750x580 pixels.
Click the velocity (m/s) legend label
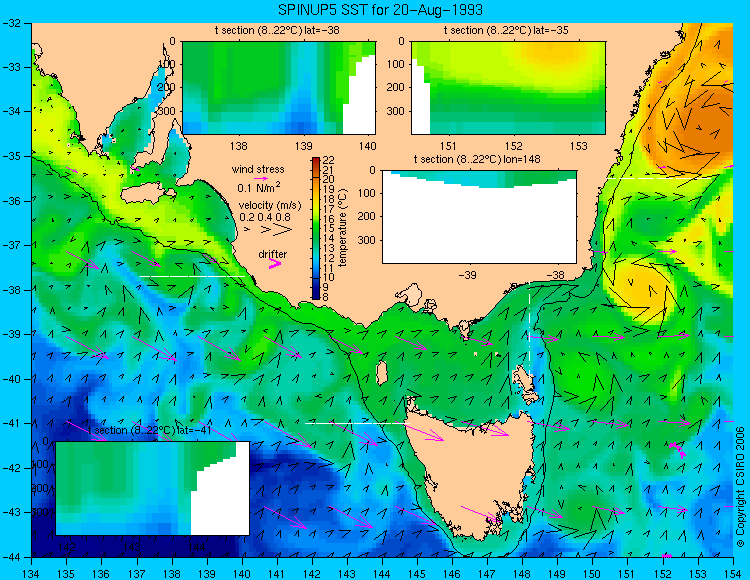(270, 206)
